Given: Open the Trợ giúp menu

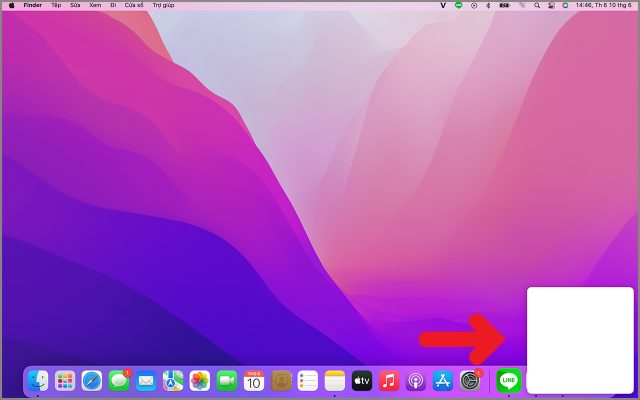Looking at the screenshot, I should tap(163, 5).
